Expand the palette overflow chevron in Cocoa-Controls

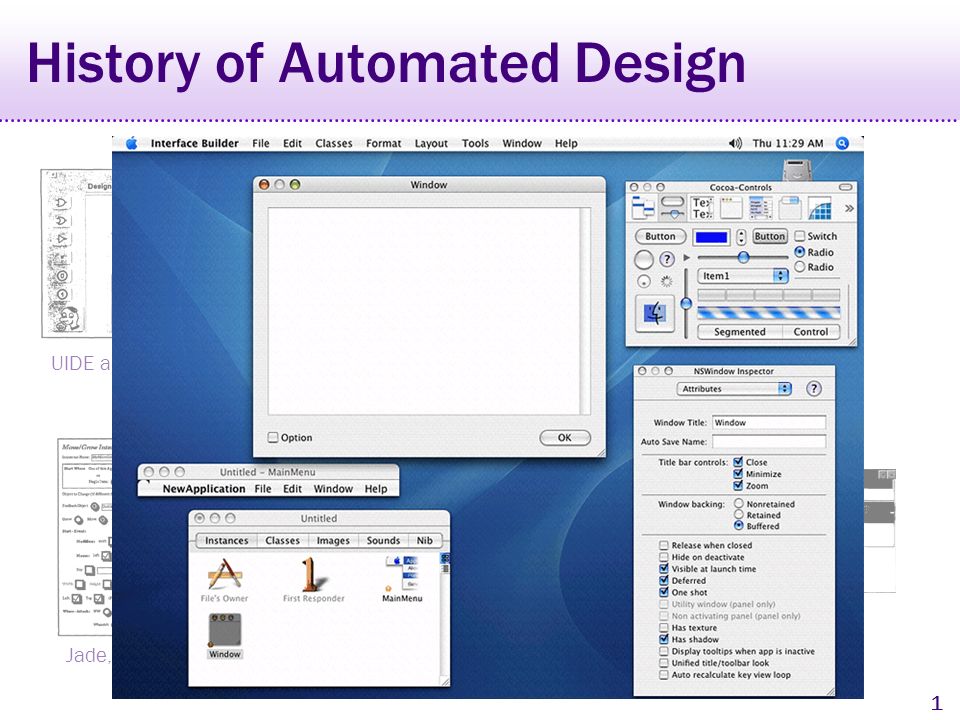click(x=849, y=208)
